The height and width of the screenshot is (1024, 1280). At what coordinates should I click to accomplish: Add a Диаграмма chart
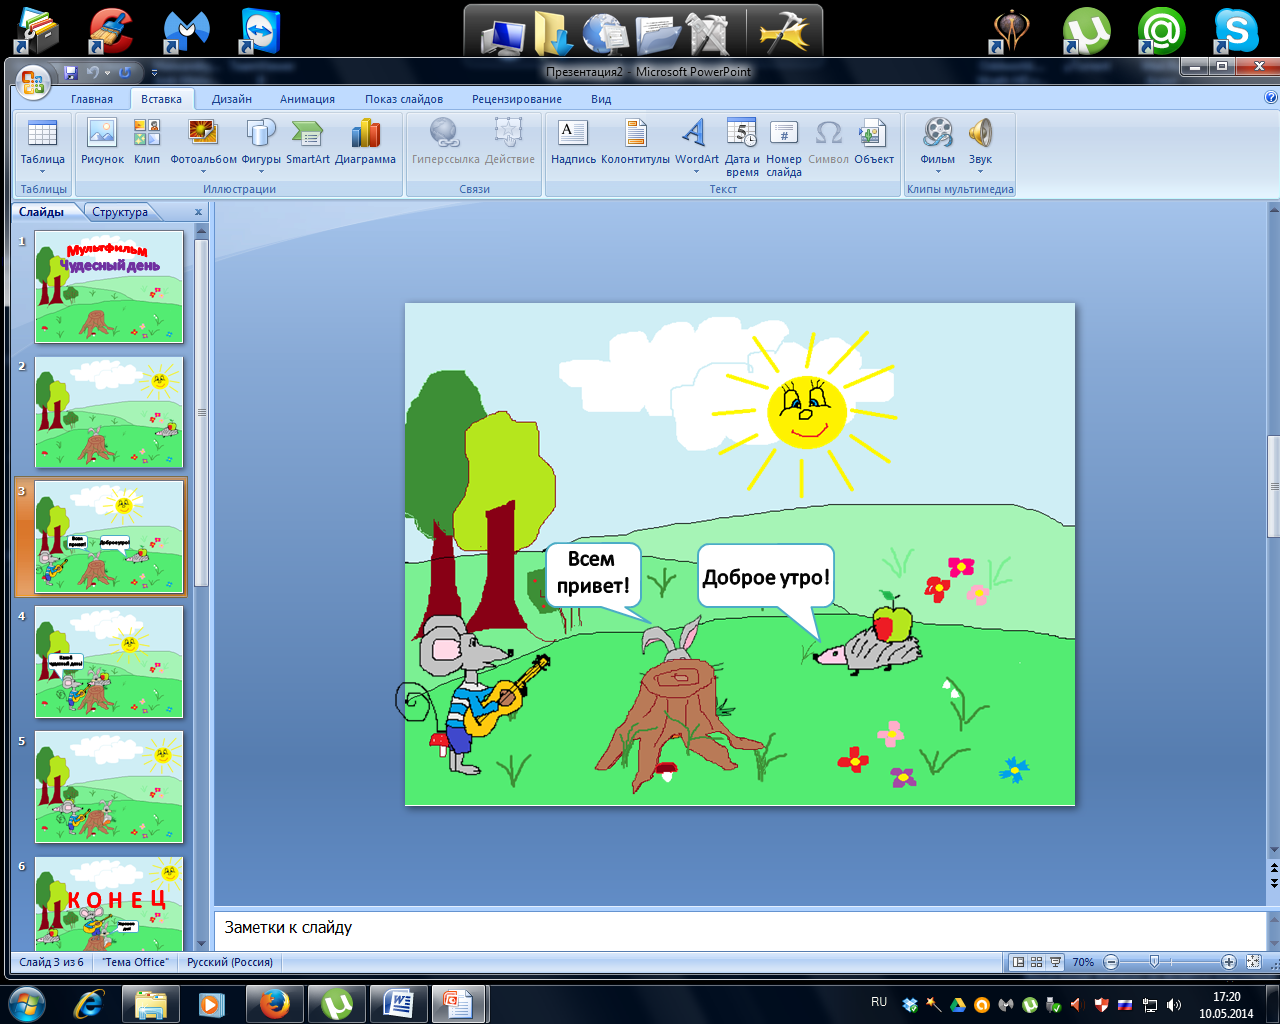(x=365, y=142)
